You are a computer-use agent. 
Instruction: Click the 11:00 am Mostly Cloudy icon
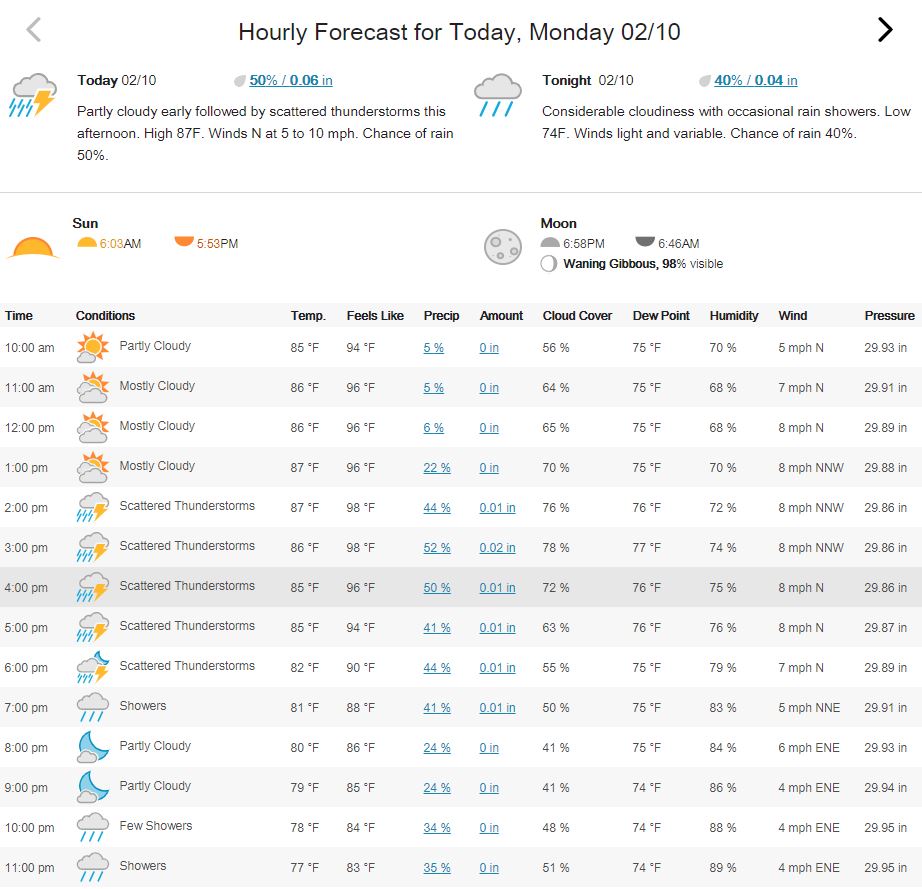(x=93, y=387)
